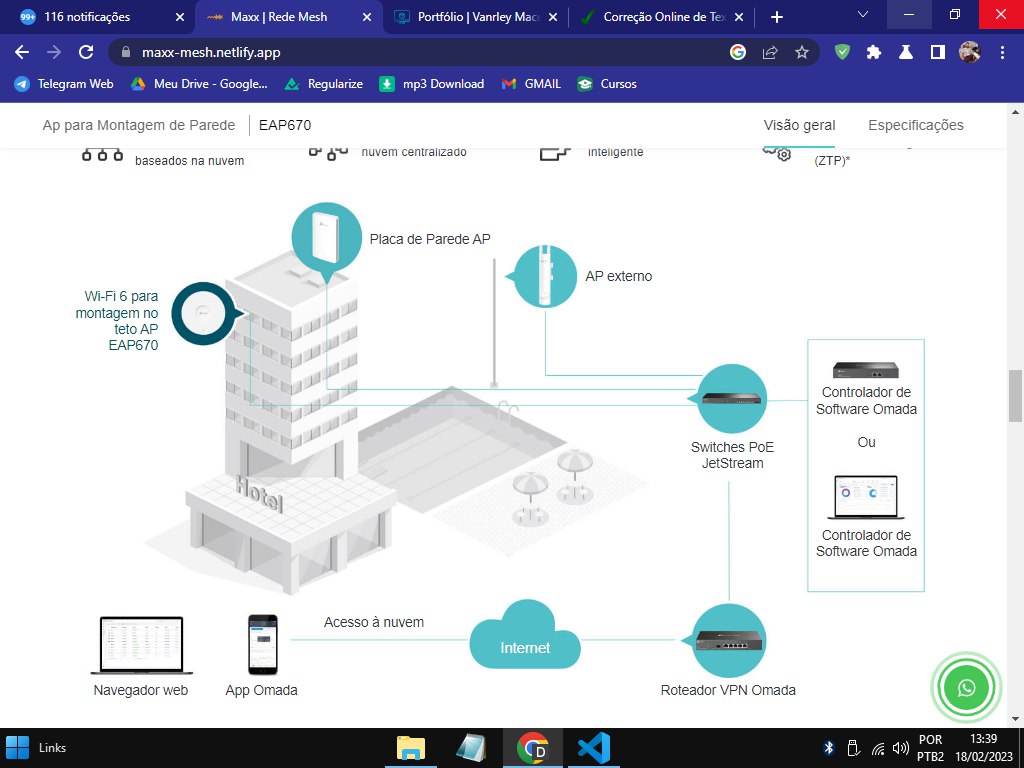Image resolution: width=1024 pixels, height=768 pixels.
Task: Click the Omada VPN router icon
Action: coord(728,641)
